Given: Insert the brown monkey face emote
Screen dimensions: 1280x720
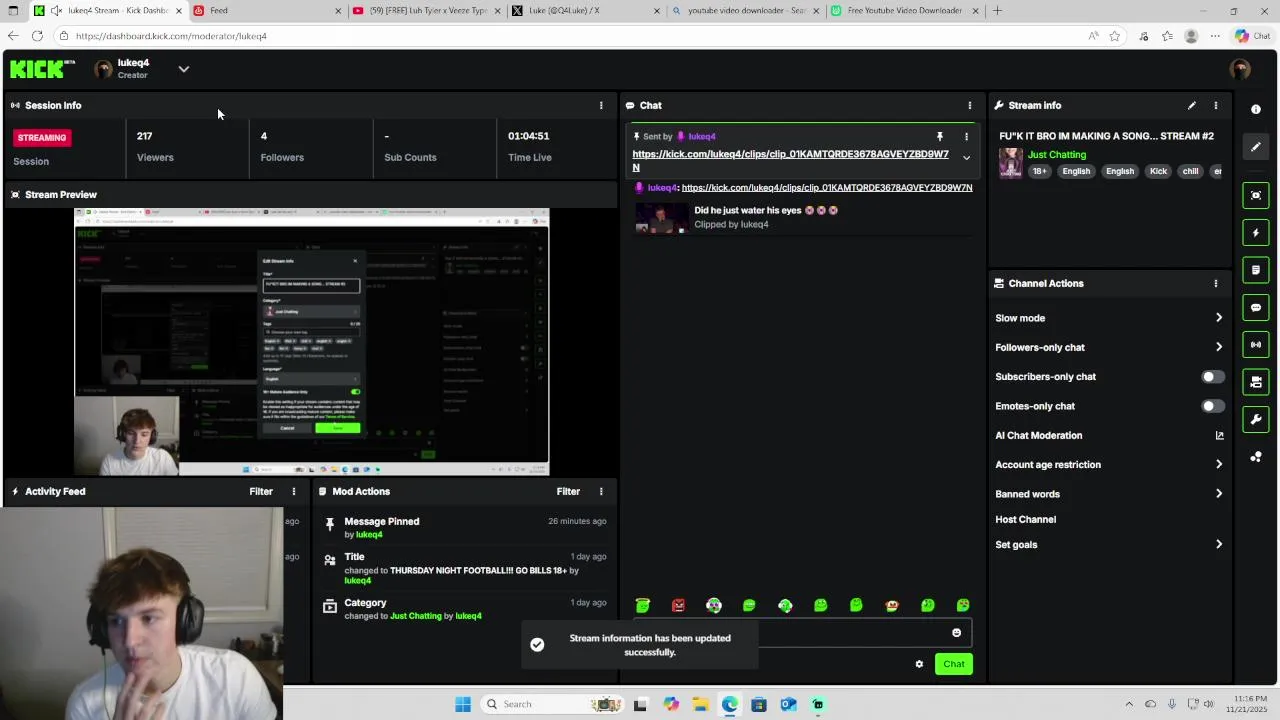Looking at the screenshot, I should [x=892, y=605].
